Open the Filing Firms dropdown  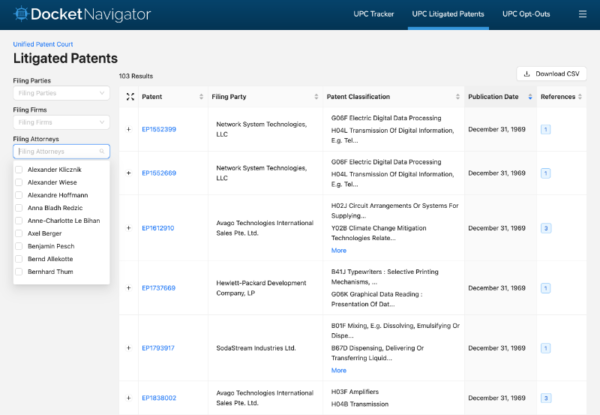(x=61, y=122)
